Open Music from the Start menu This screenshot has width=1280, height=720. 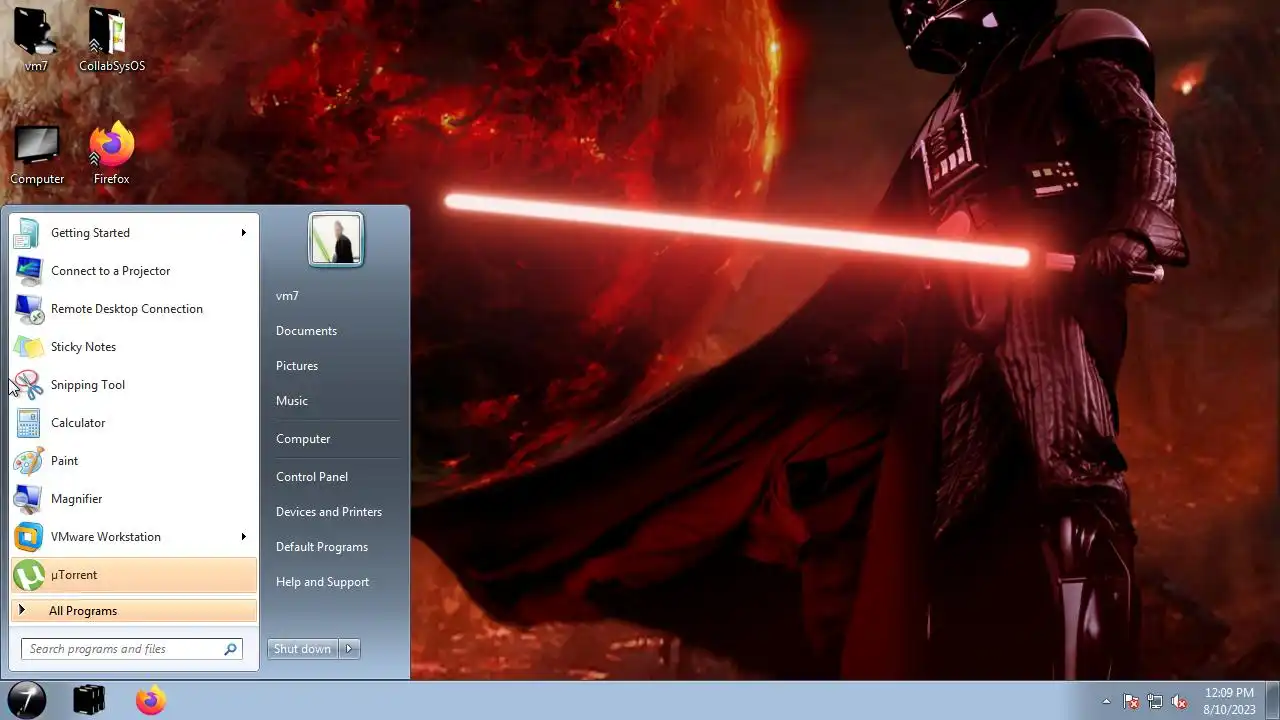point(292,401)
